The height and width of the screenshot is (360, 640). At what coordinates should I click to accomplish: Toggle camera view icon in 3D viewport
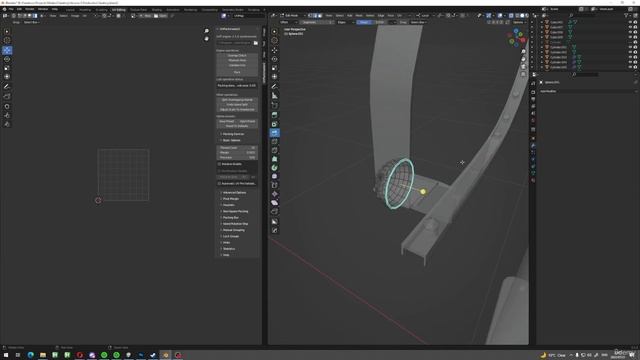pyautogui.click(x=523, y=67)
